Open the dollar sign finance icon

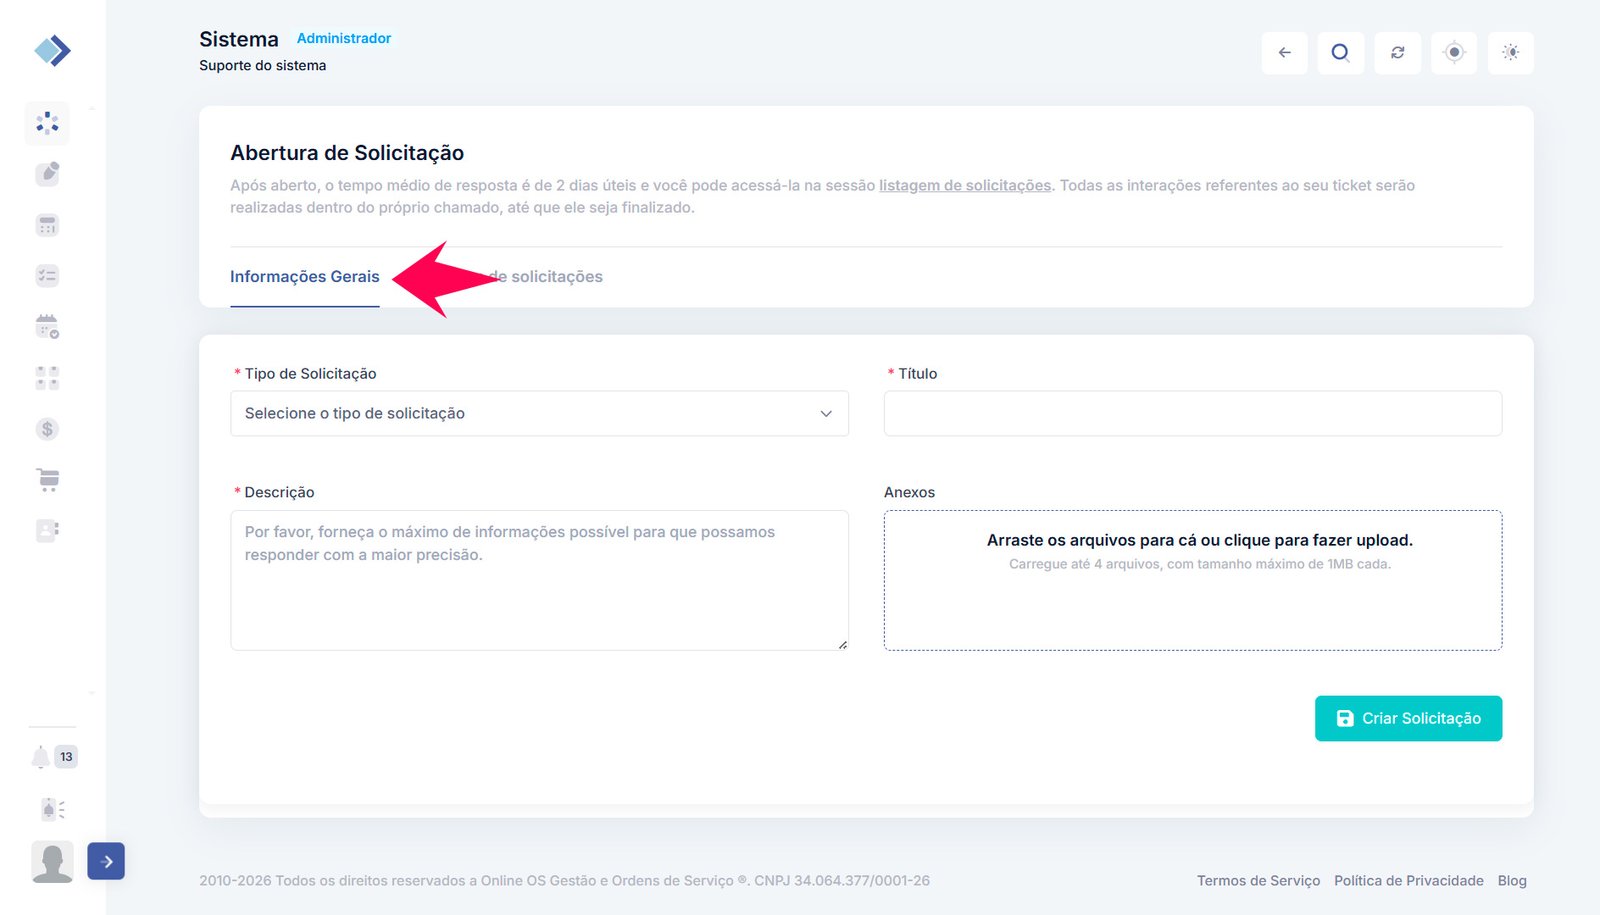coord(47,429)
